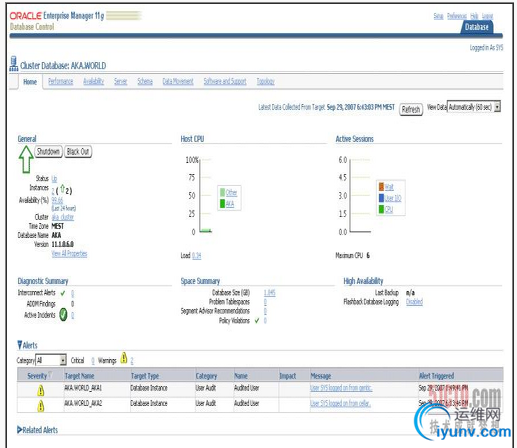Switch to the Schema tab
Viewport: 517px width, 448px height.
(x=145, y=81)
